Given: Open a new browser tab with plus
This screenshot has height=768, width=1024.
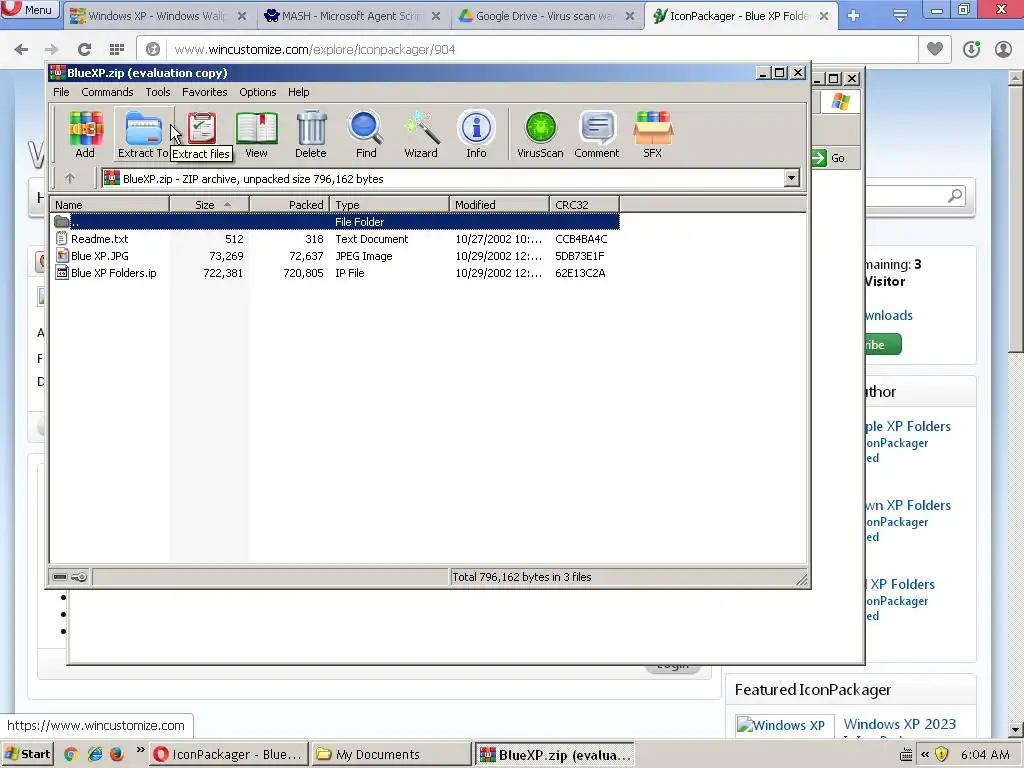Looking at the screenshot, I should [x=853, y=16].
